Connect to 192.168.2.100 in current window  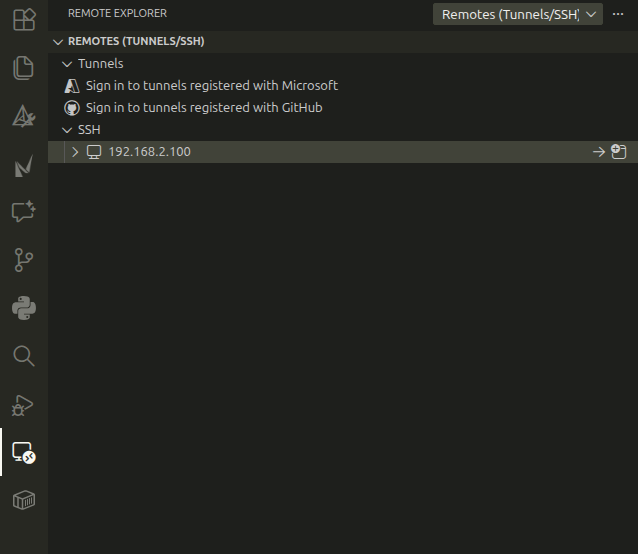599,152
